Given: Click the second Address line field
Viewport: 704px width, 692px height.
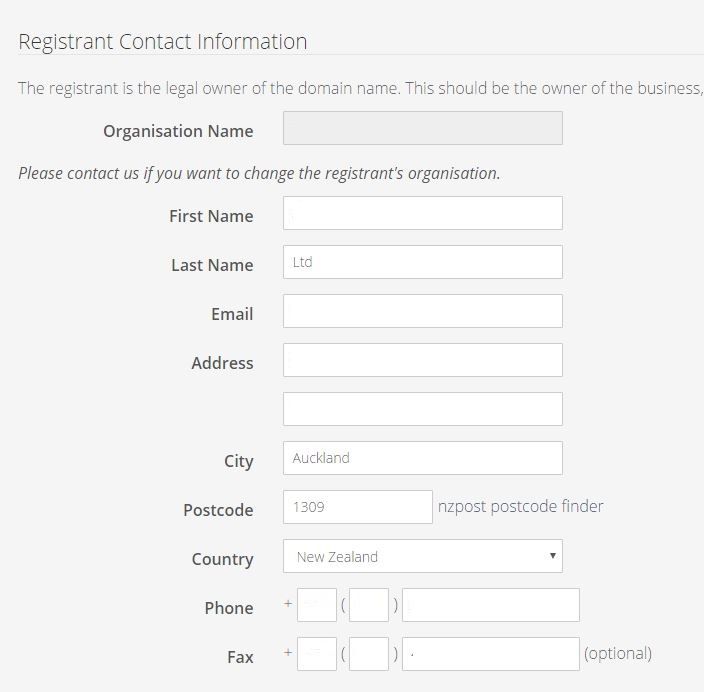Looking at the screenshot, I should coord(422,409).
